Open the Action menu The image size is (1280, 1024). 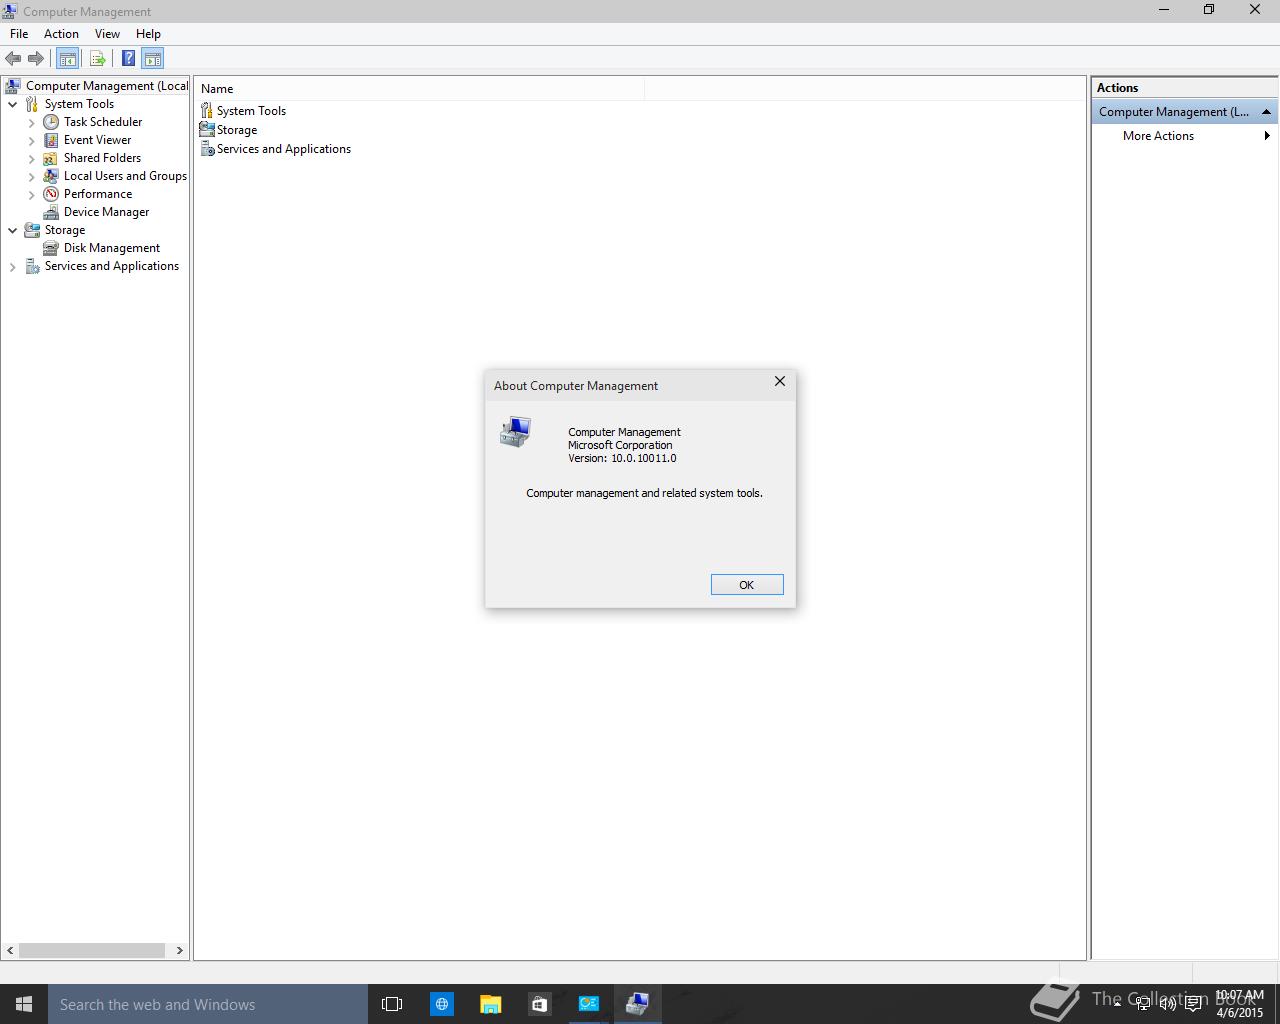coord(61,33)
